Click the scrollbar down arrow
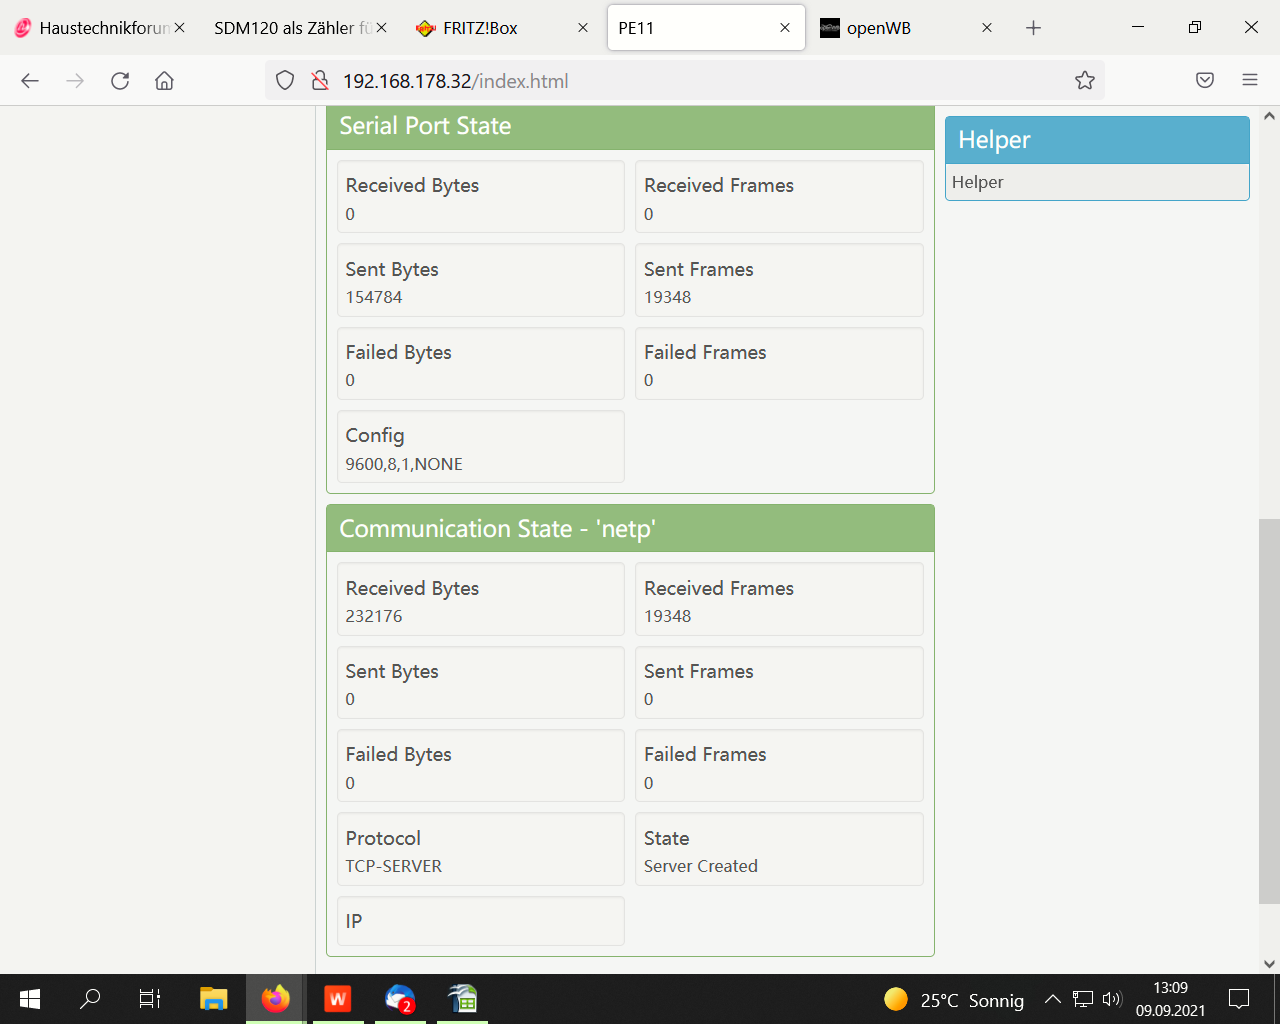 1269,964
